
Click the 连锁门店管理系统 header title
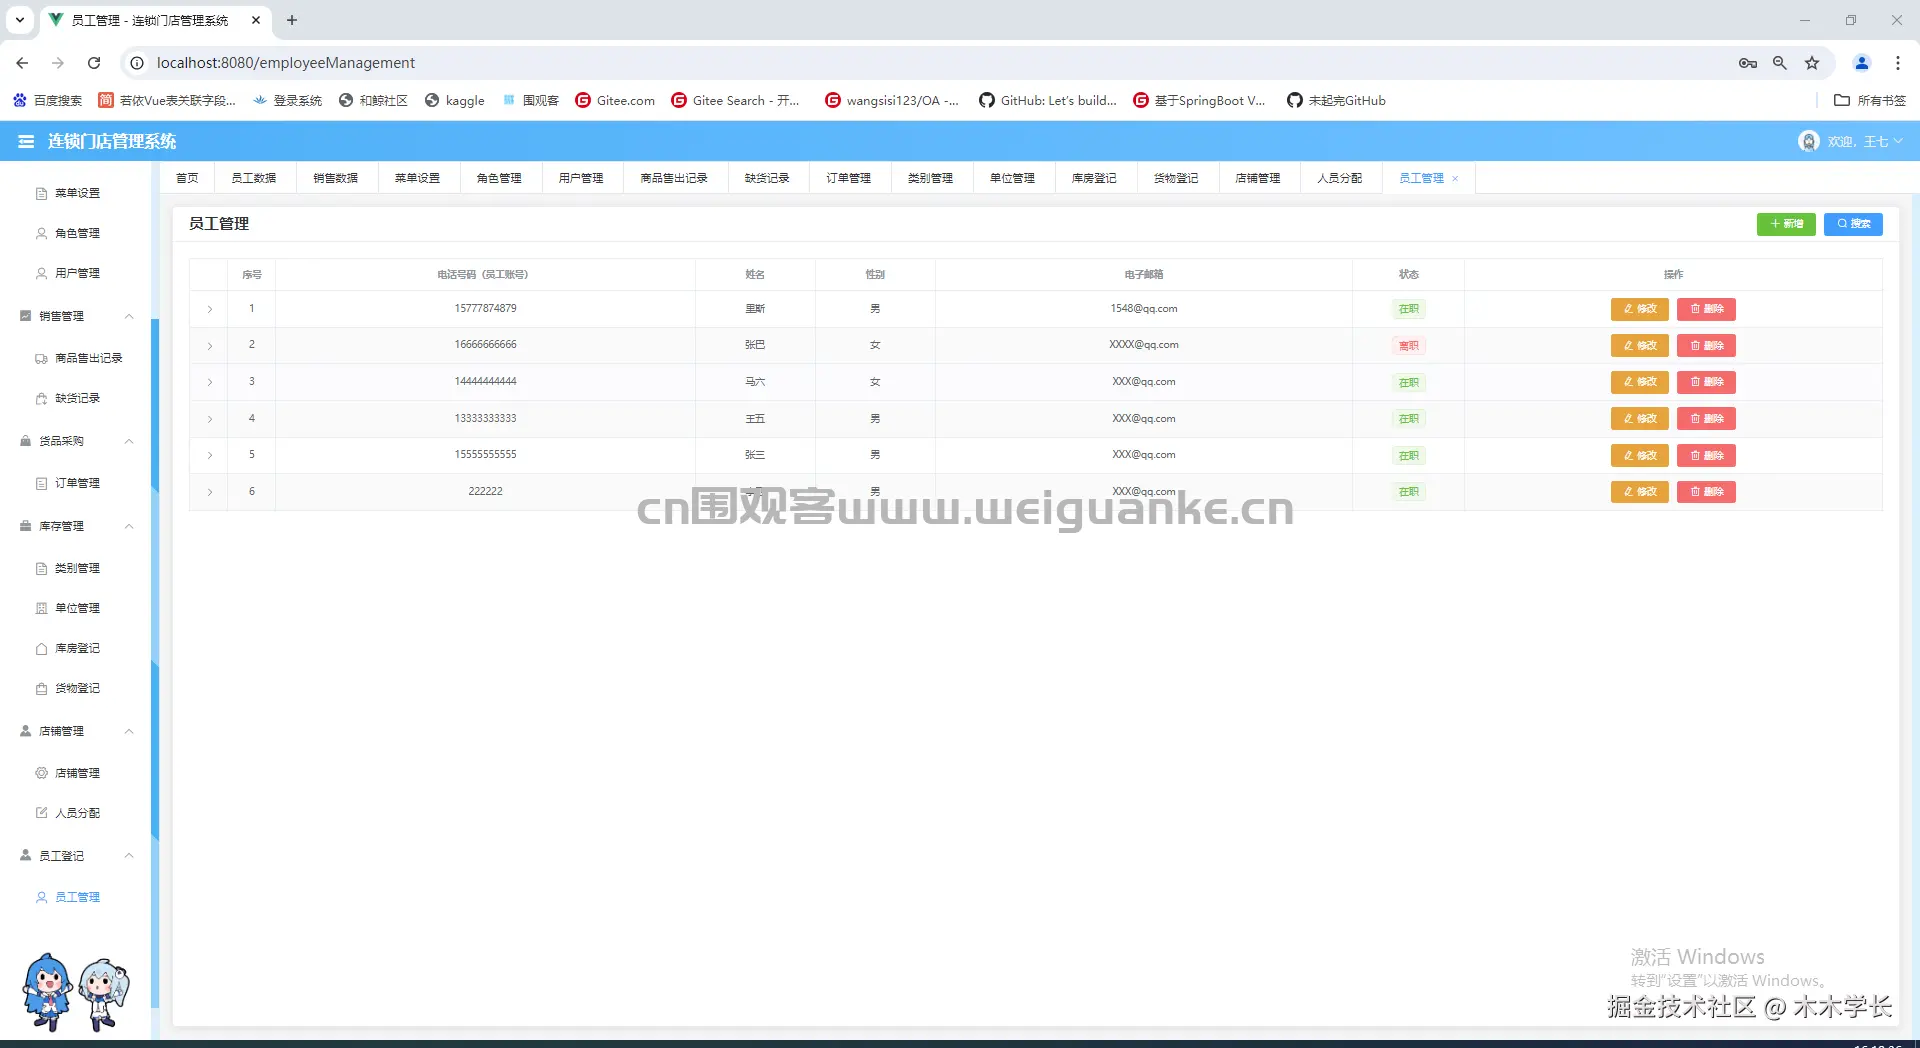click(x=112, y=142)
